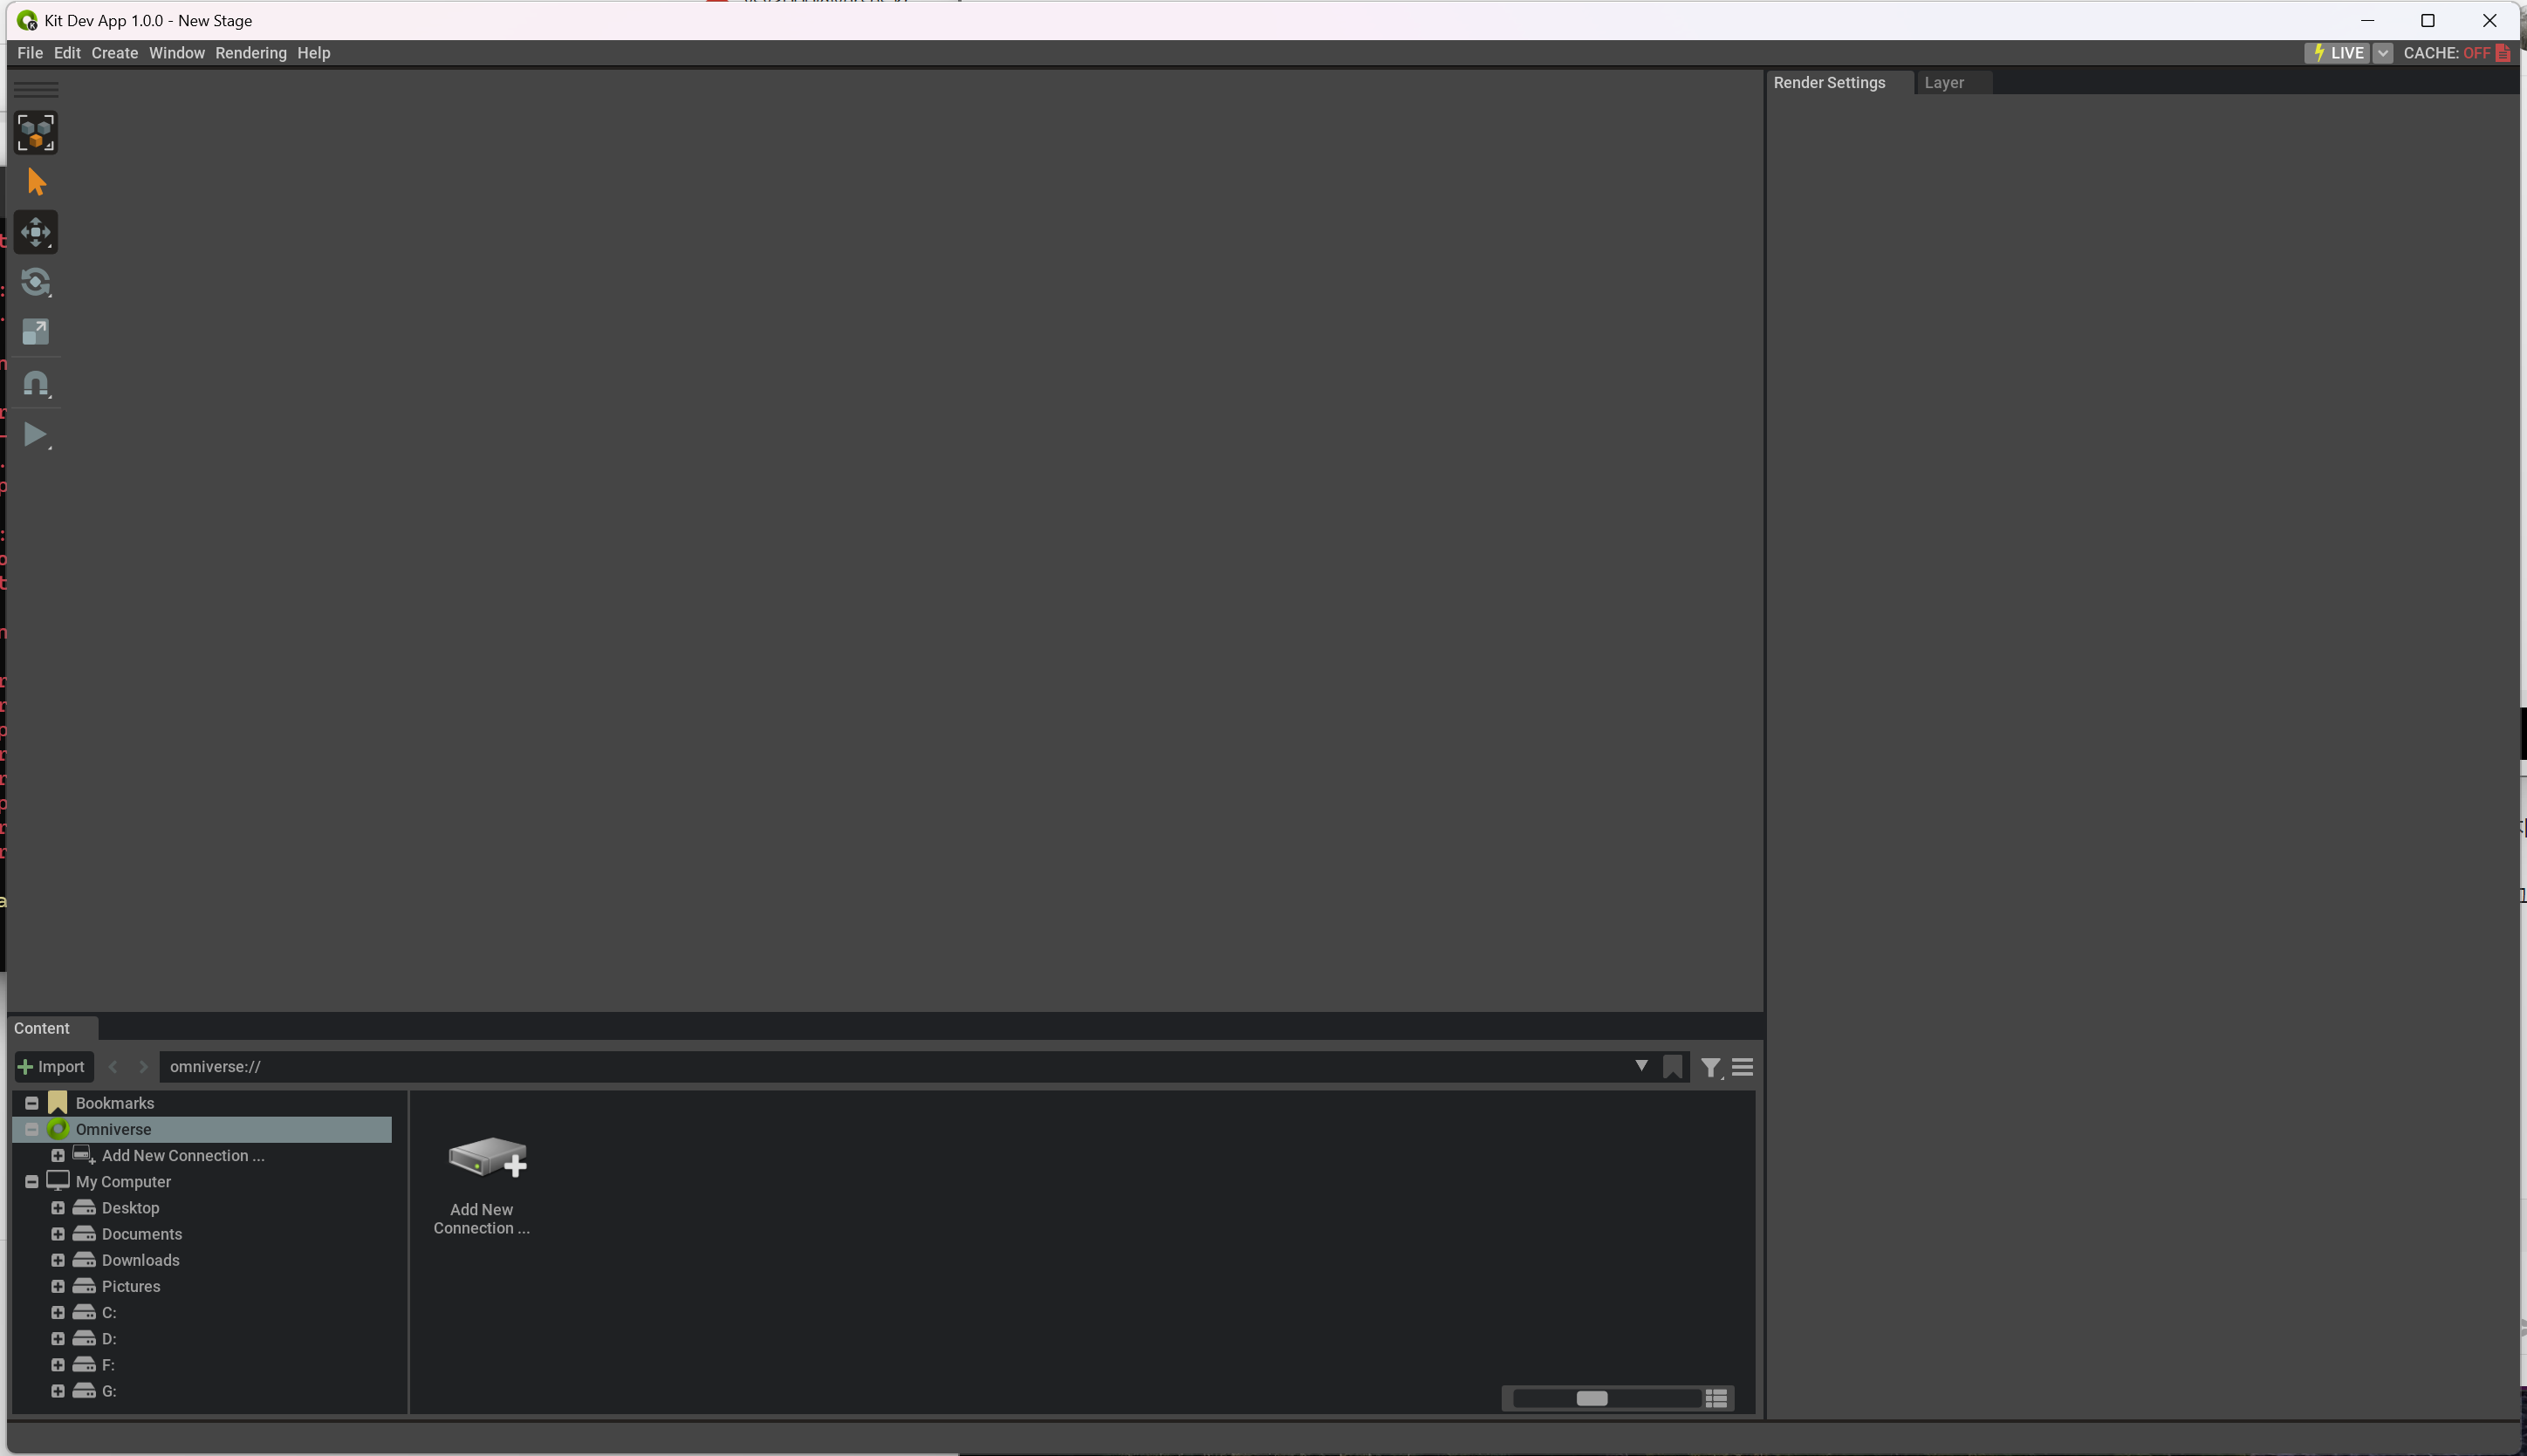Click the selection mode icon in the toolbar
The width and height of the screenshot is (2527, 1456).
tap(36, 133)
